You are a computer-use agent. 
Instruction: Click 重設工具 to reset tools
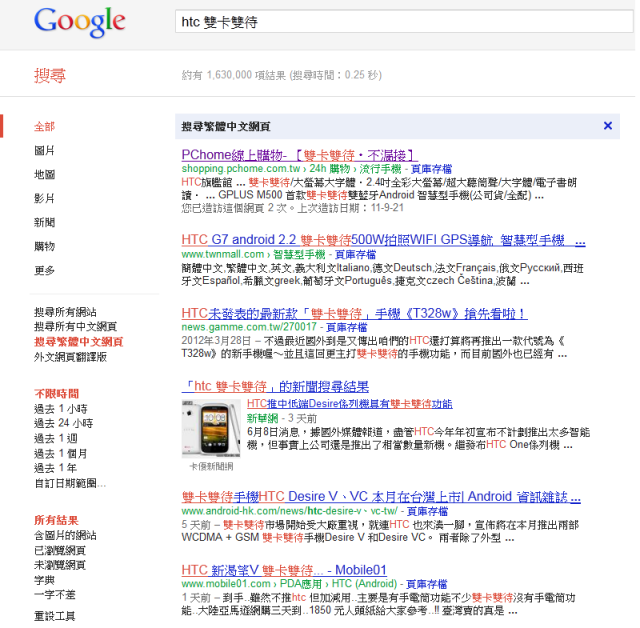[x=55, y=616]
